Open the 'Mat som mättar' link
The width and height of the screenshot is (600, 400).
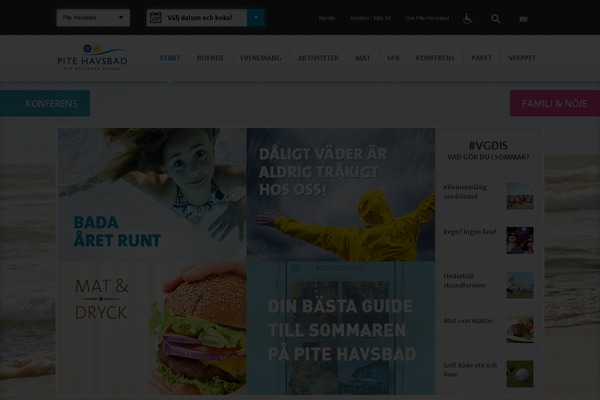[x=468, y=321]
